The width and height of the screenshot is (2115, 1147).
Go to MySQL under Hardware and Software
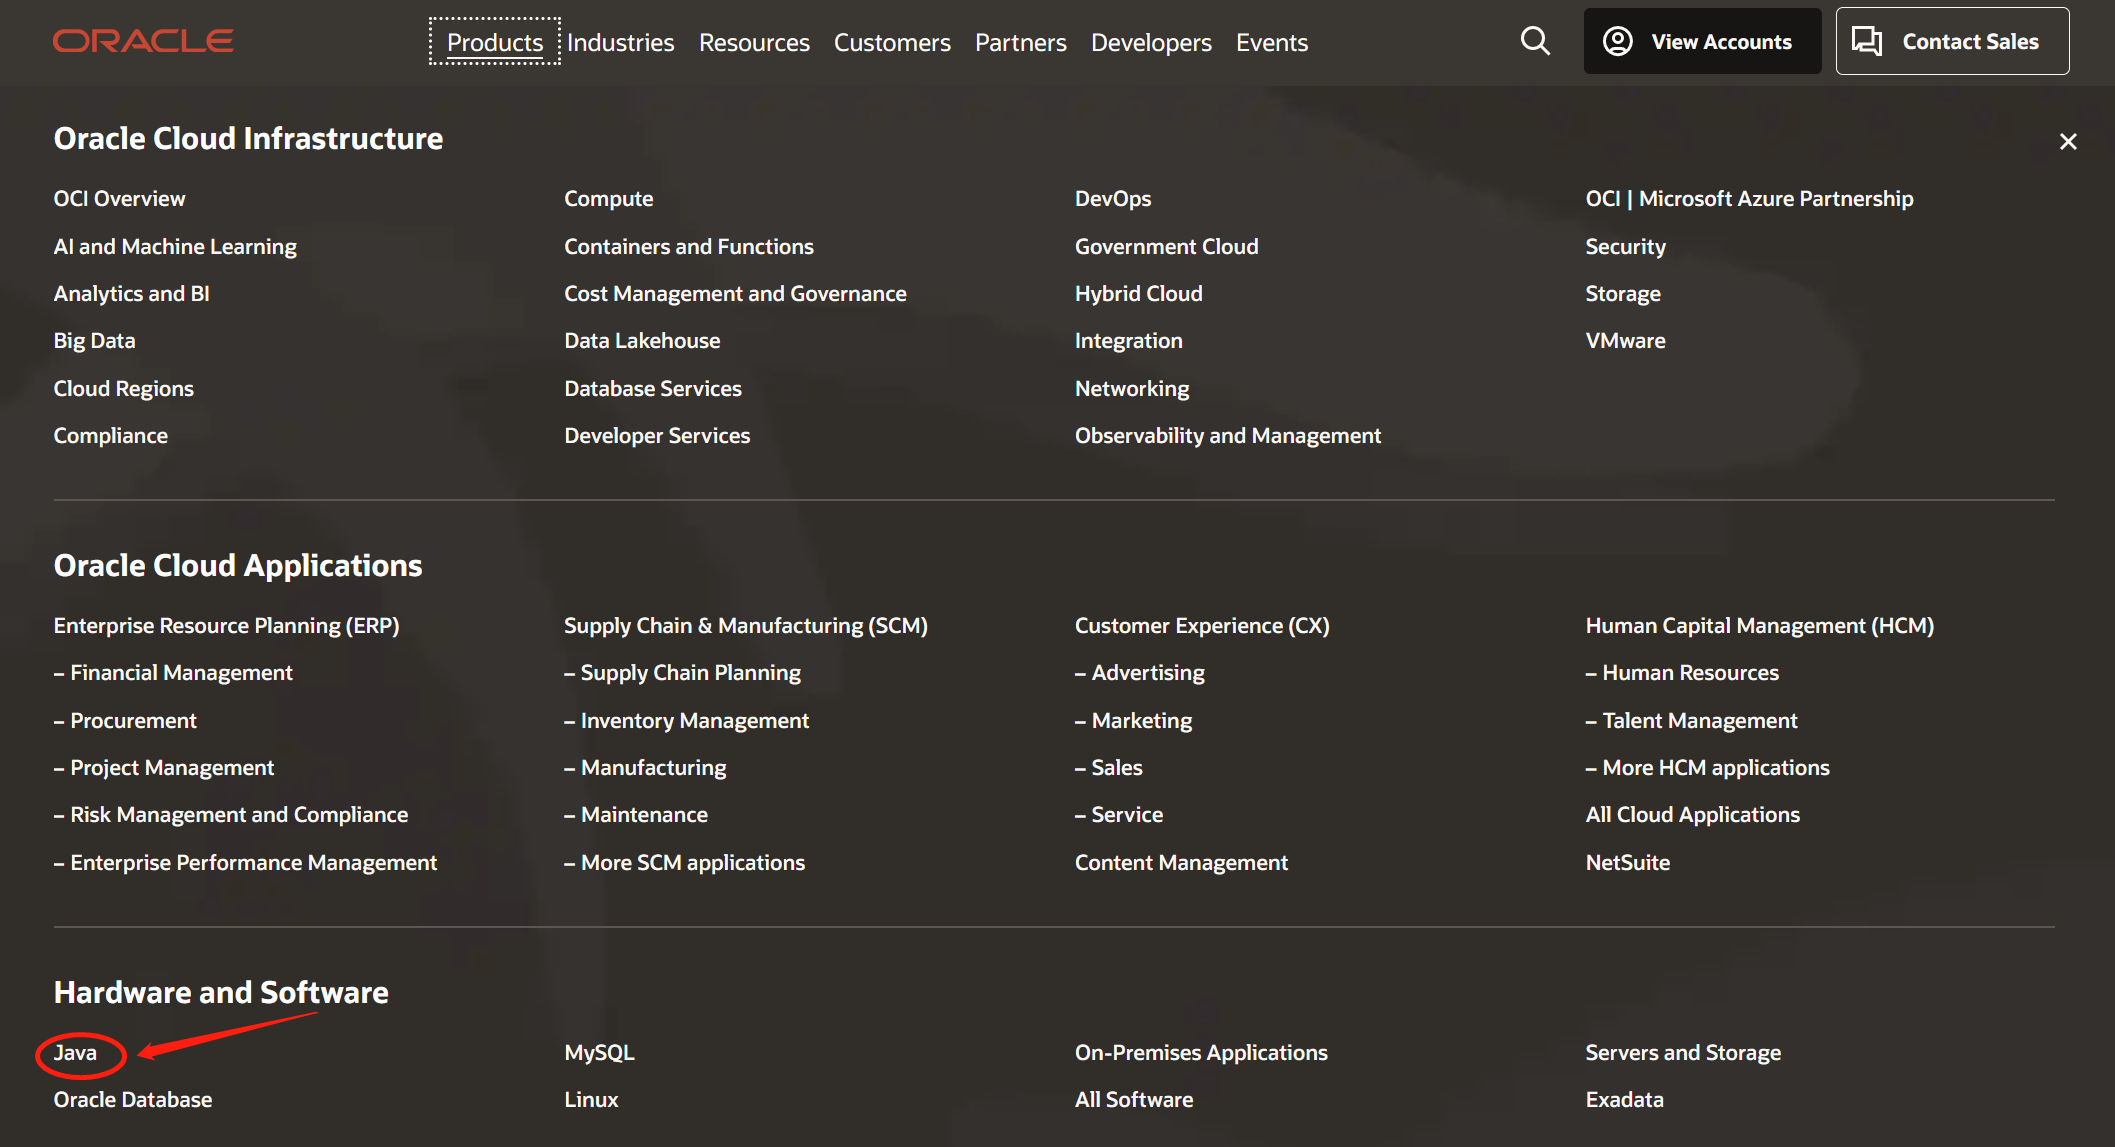599,1052
